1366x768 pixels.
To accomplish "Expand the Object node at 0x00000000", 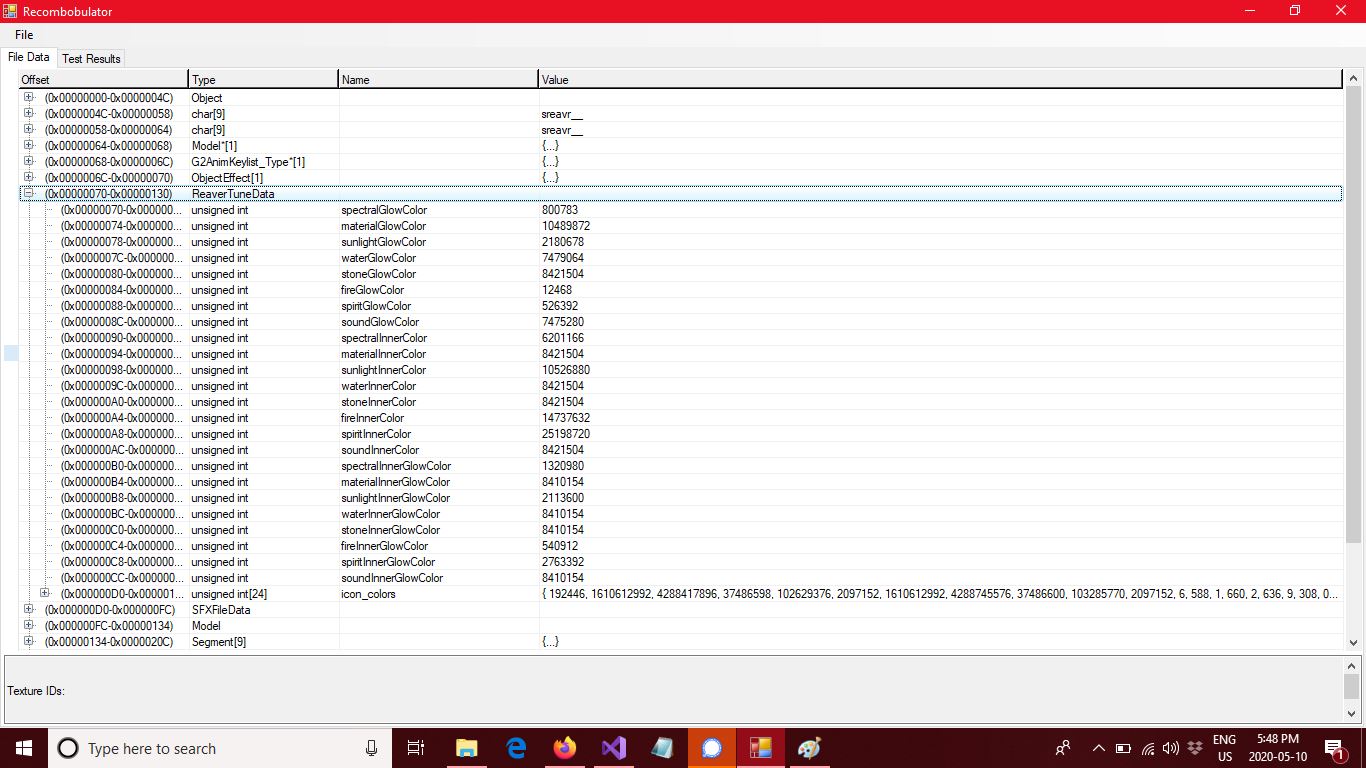I will pyautogui.click(x=29, y=97).
